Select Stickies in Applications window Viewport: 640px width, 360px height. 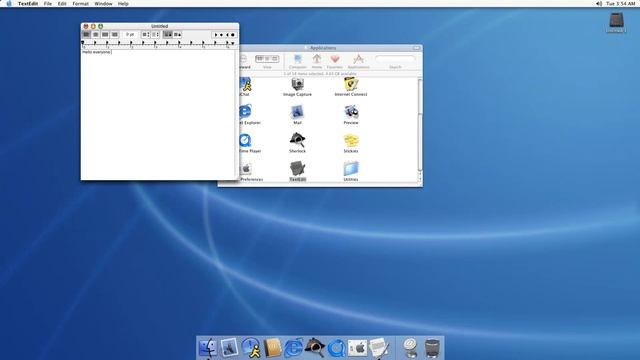coord(351,143)
